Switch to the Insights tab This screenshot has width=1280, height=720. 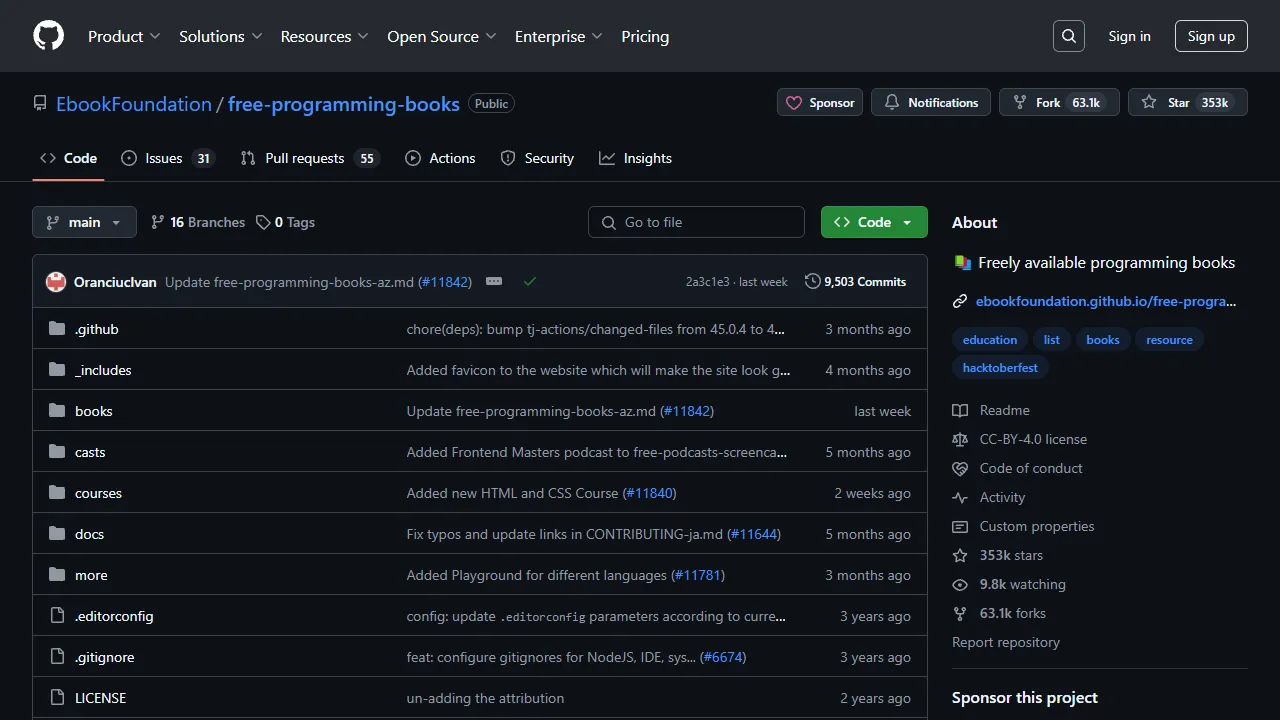coord(635,158)
